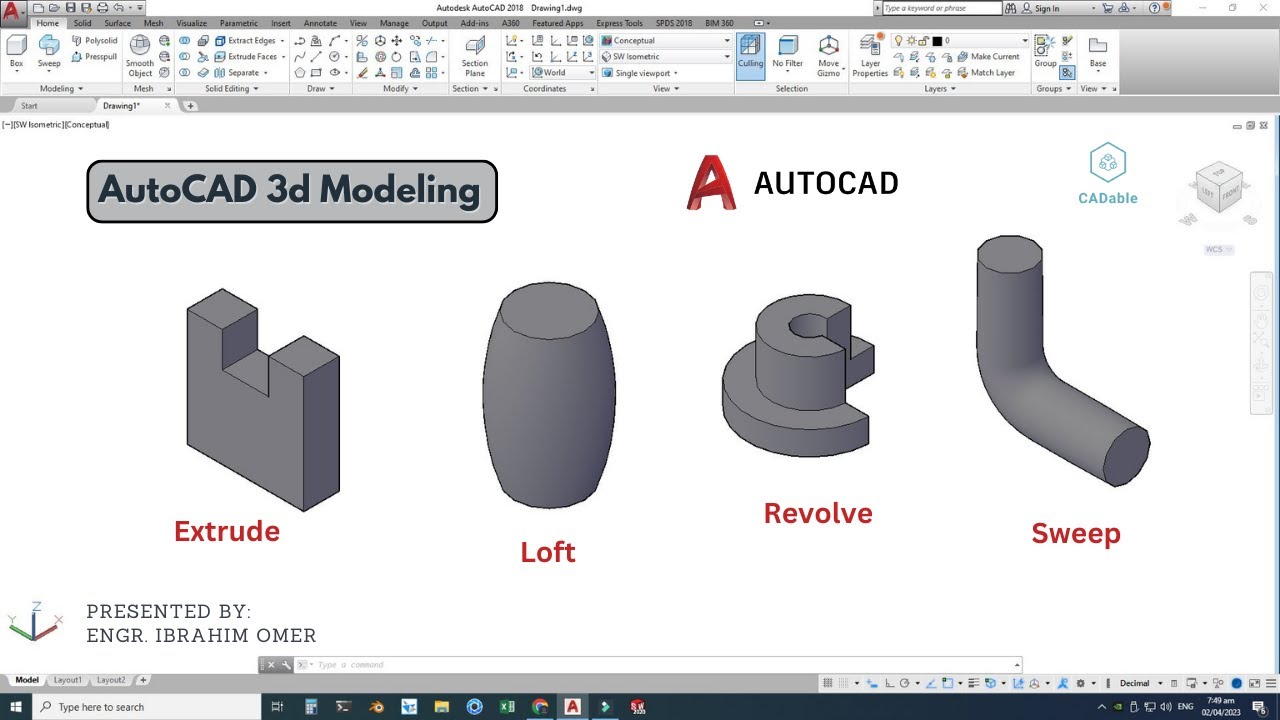Expand the Modeling panel
Screen dimensions: 1280x720
click(62, 89)
